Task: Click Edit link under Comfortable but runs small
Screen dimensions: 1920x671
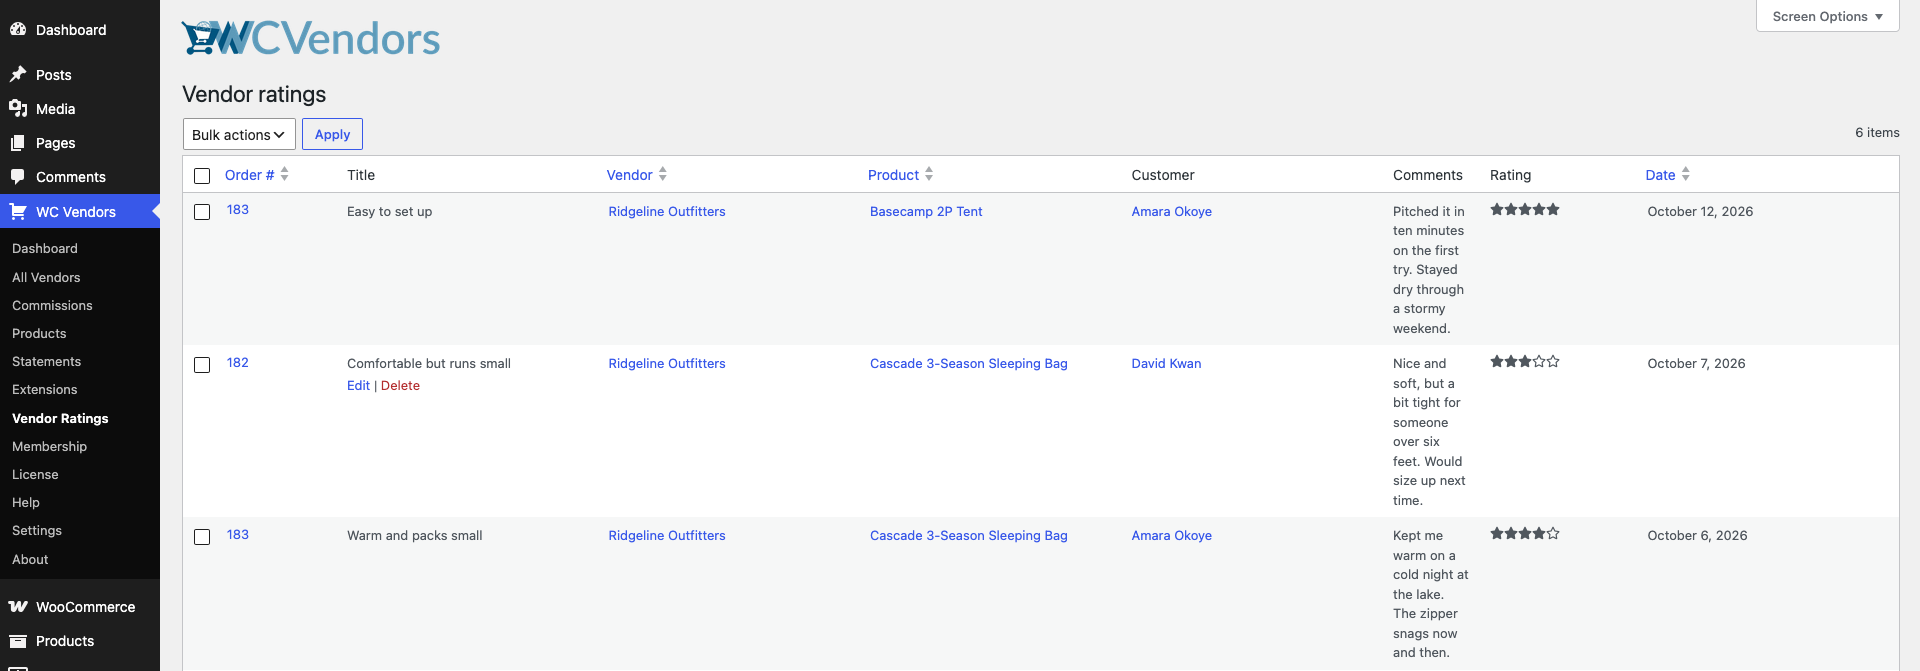Action: (x=358, y=385)
